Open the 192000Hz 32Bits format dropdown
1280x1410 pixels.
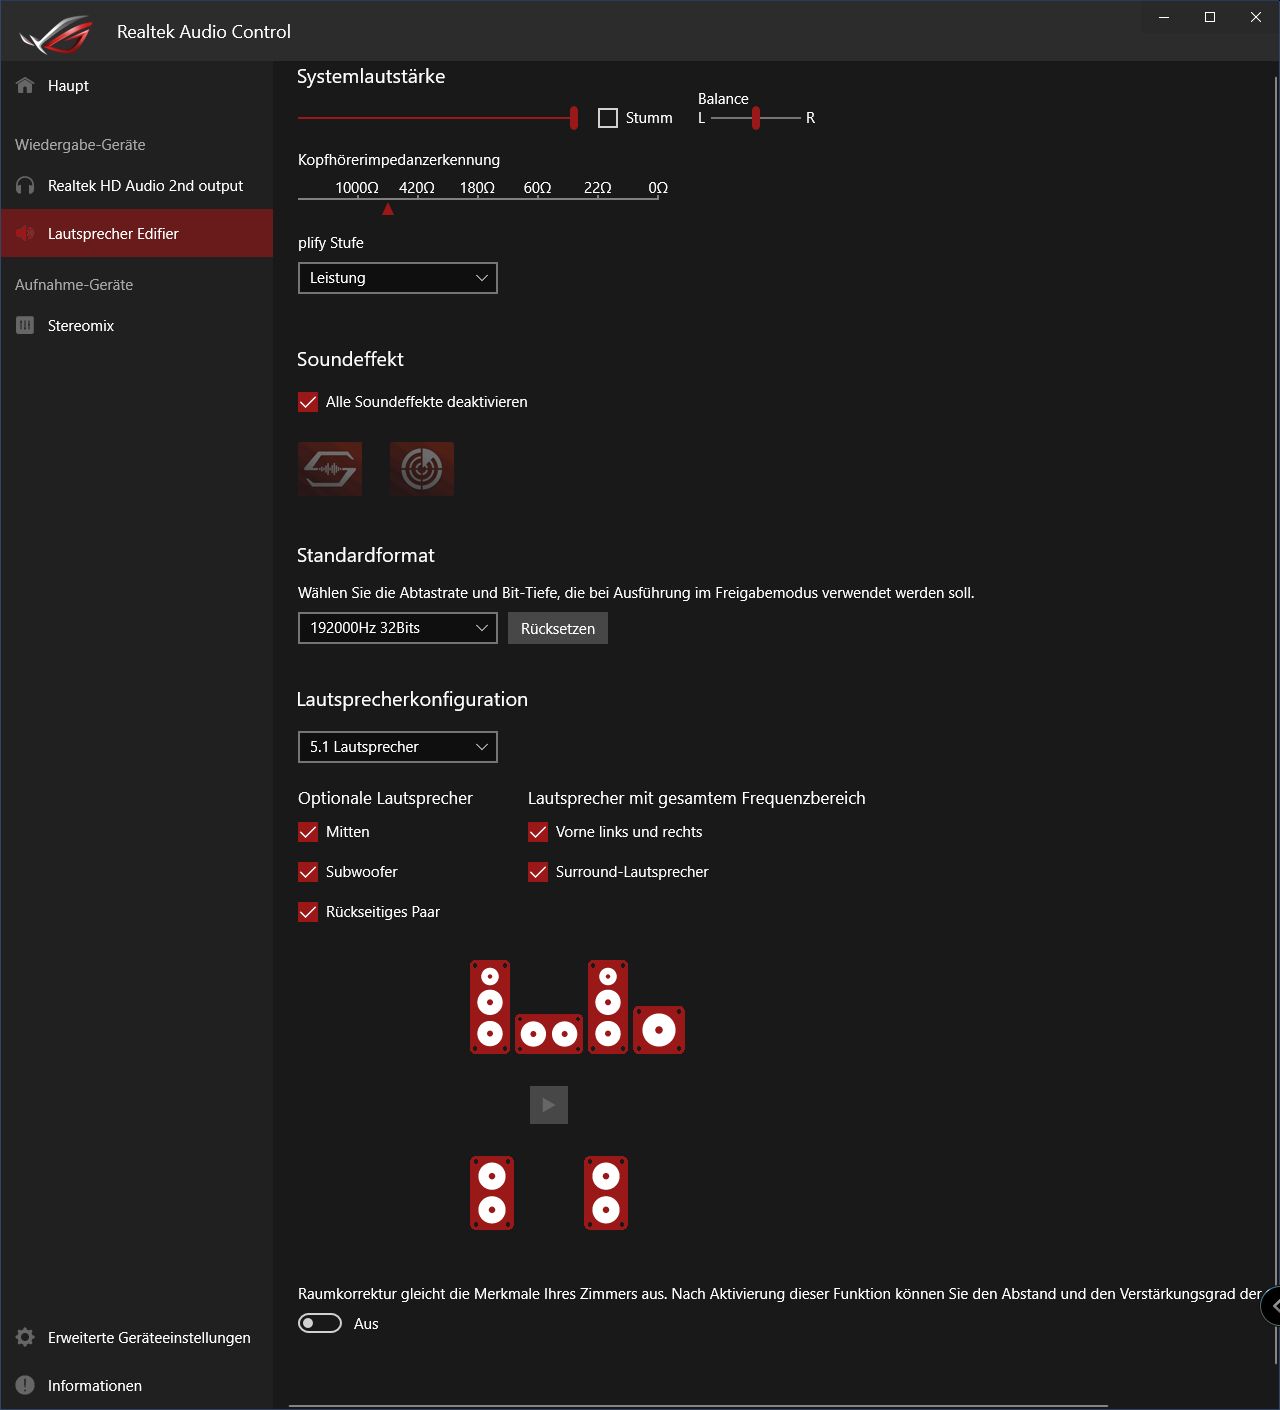[398, 628]
